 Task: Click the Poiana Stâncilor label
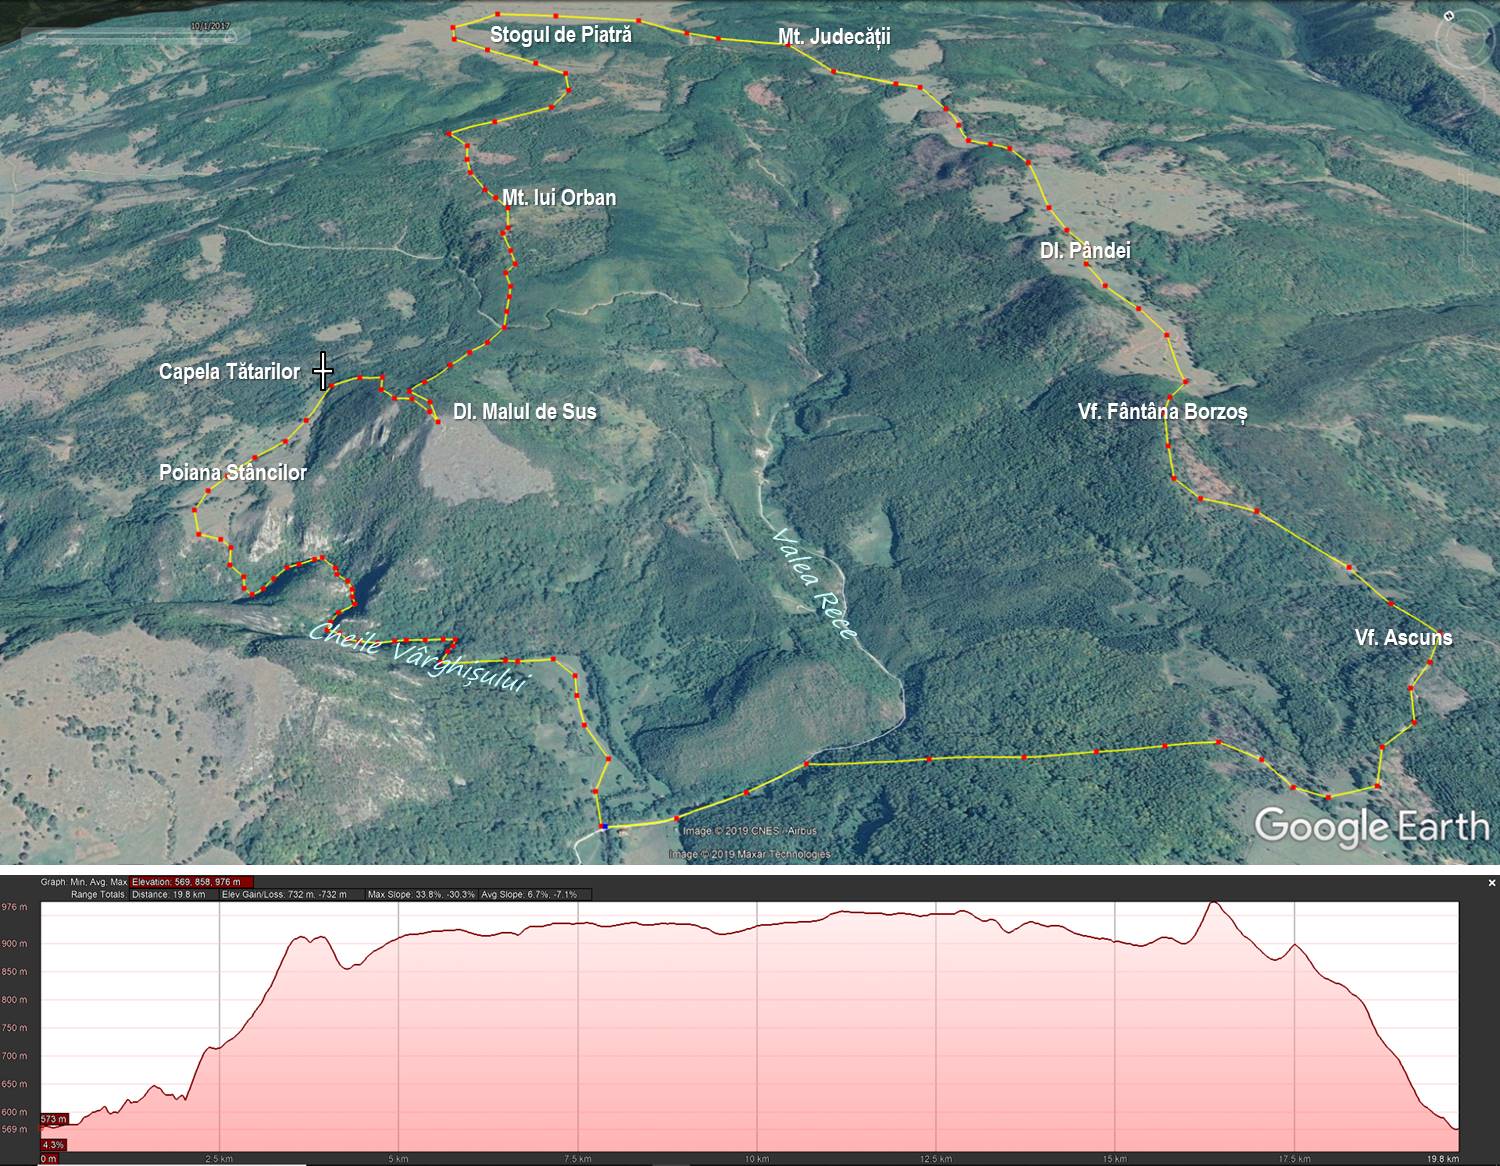[x=233, y=473]
